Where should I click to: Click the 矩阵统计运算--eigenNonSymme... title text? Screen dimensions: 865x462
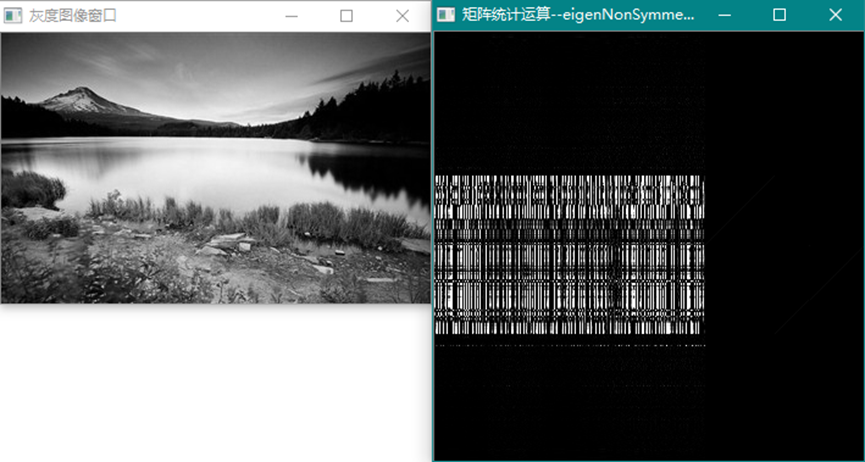[578, 15]
